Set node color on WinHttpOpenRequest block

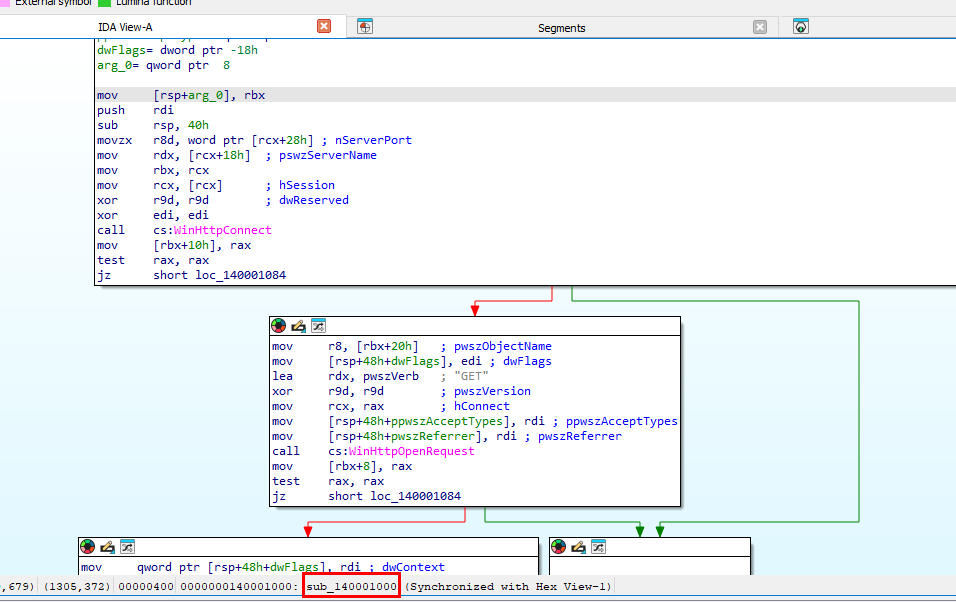[280, 326]
